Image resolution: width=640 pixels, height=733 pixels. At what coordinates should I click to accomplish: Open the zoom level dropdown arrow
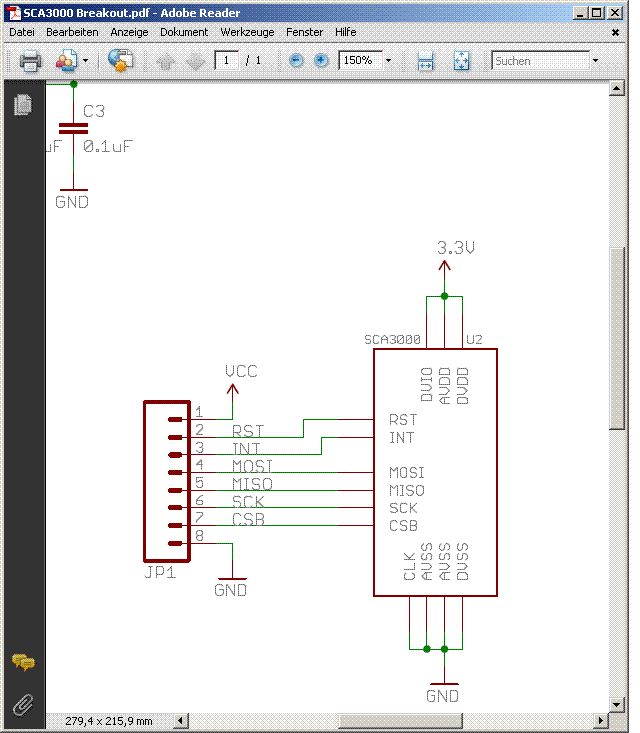click(x=388, y=60)
